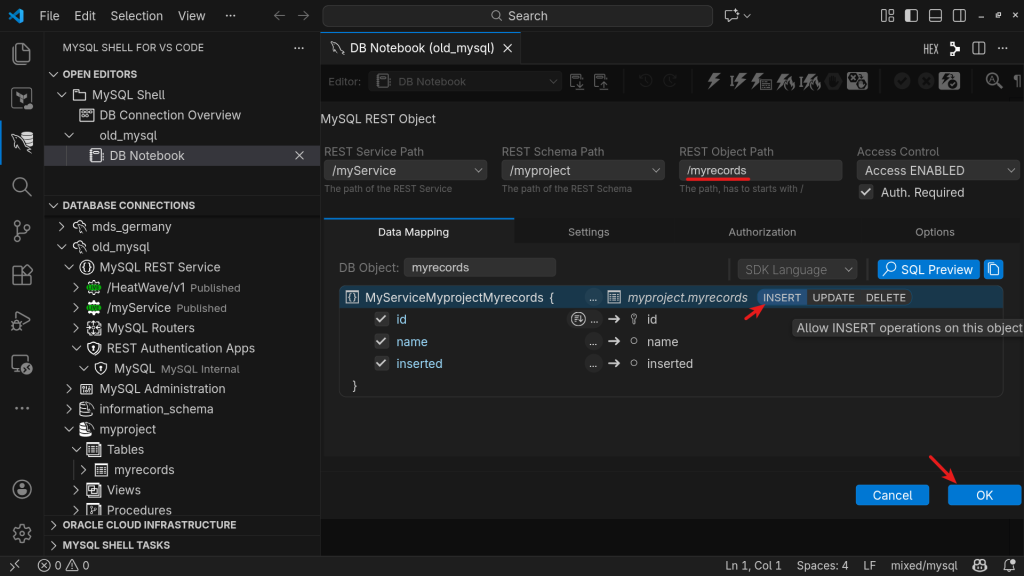
Task: Switch to the Authorization tab
Action: tap(762, 232)
